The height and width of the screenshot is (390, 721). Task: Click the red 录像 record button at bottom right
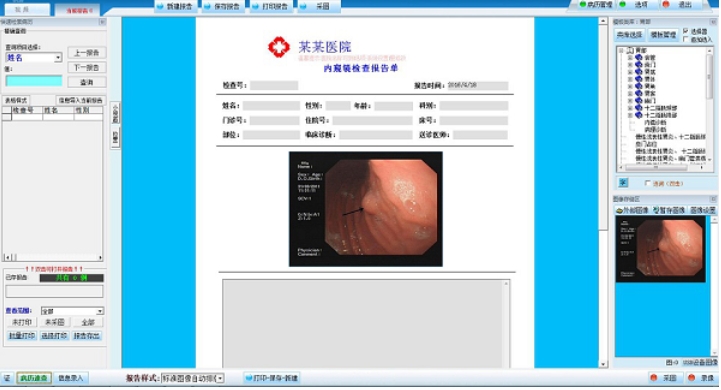pyautogui.click(x=701, y=378)
